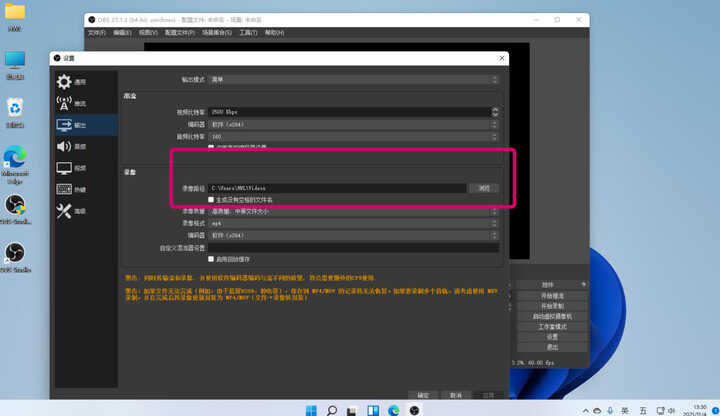Enable generate file name without spaces checkbox
720x416 pixels.
[x=211, y=200]
